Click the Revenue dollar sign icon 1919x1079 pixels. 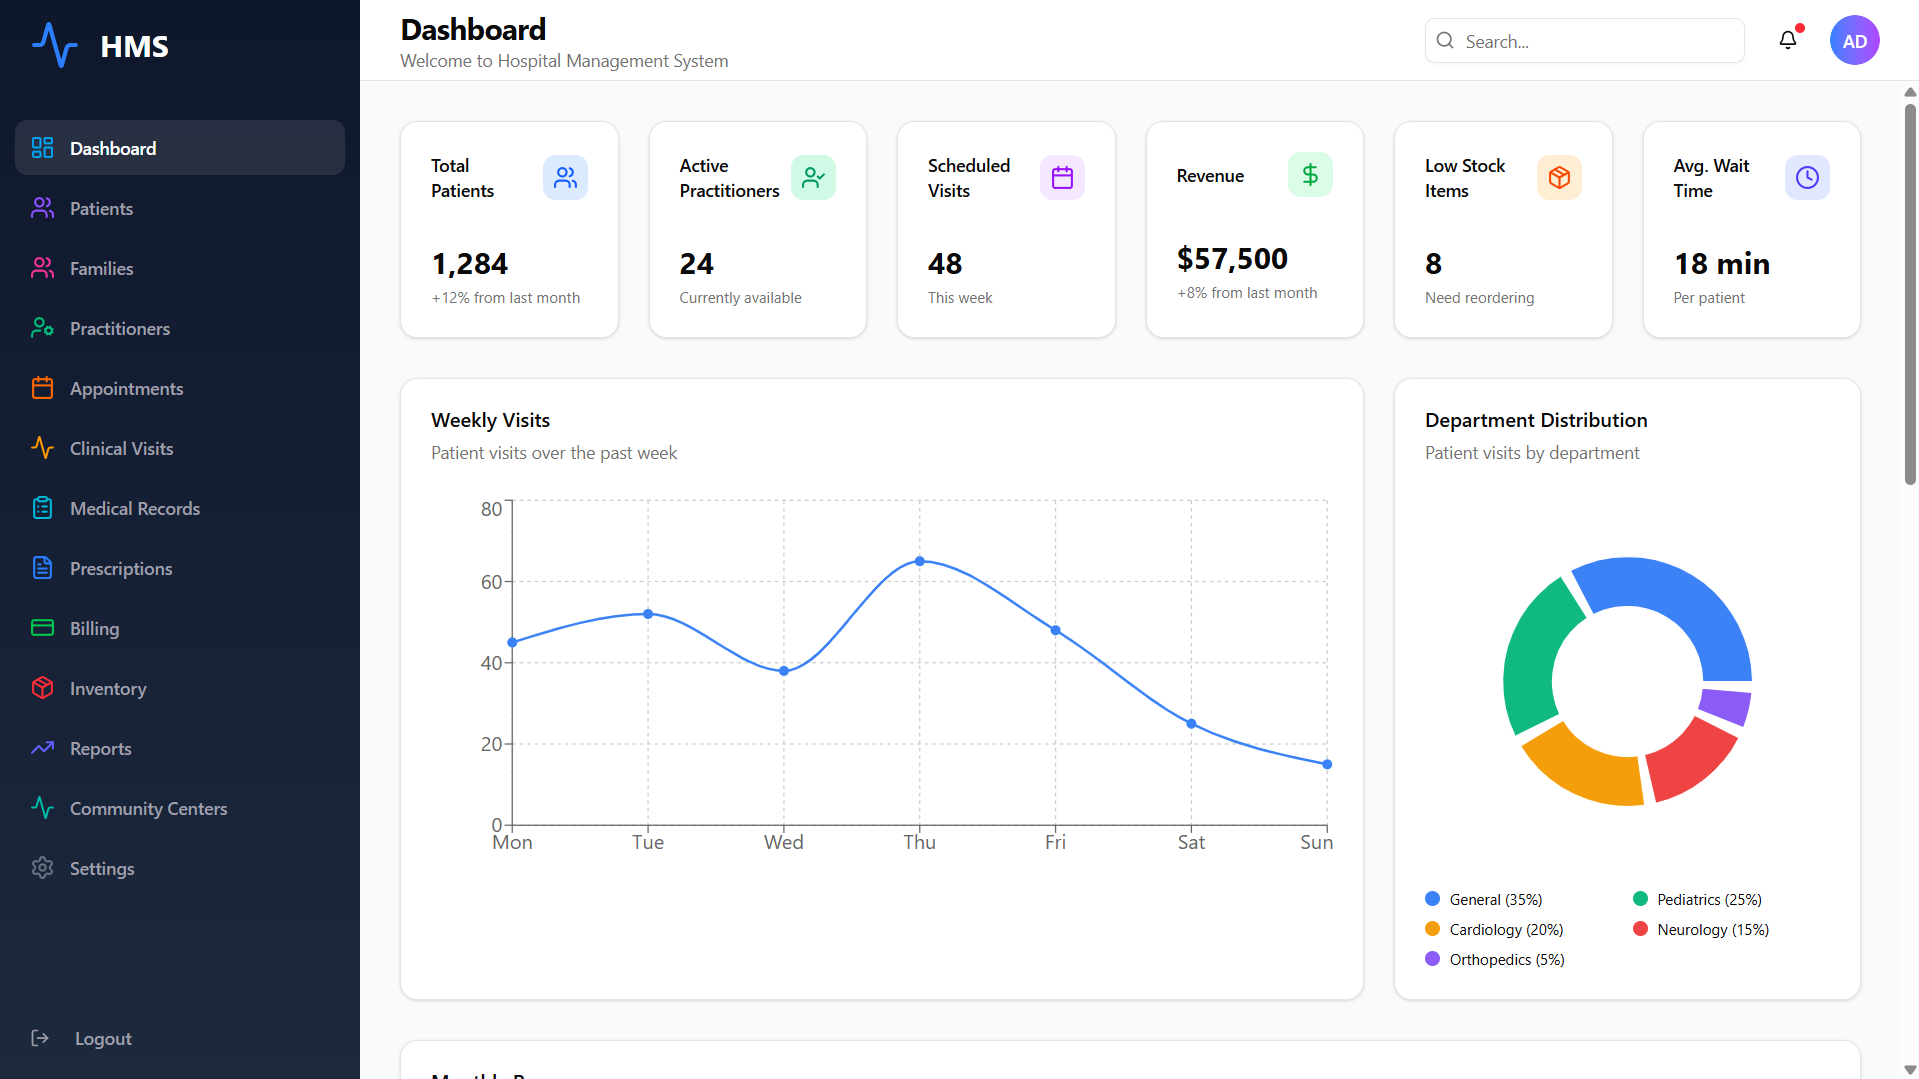pyautogui.click(x=1310, y=175)
